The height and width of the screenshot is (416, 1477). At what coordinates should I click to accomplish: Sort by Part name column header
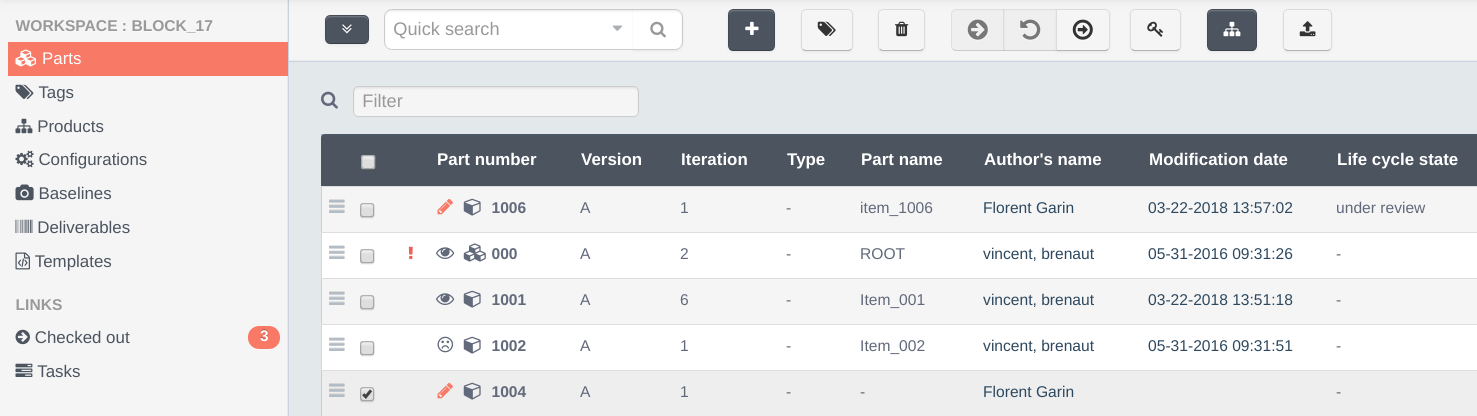(901, 160)
